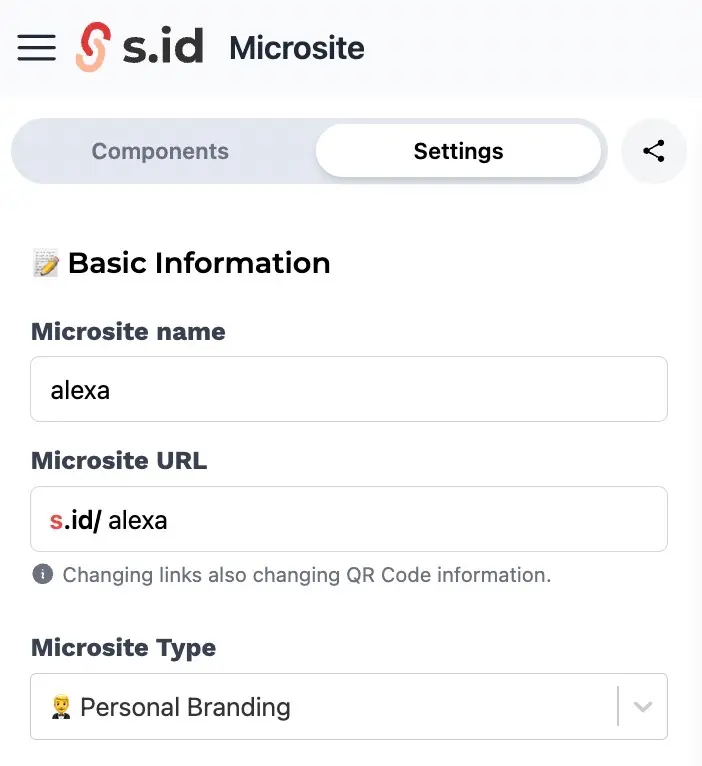Image resolution: width=702 pixels, height=766 pixels.
Task: Click the Basic Information heading
Action: 199,263
